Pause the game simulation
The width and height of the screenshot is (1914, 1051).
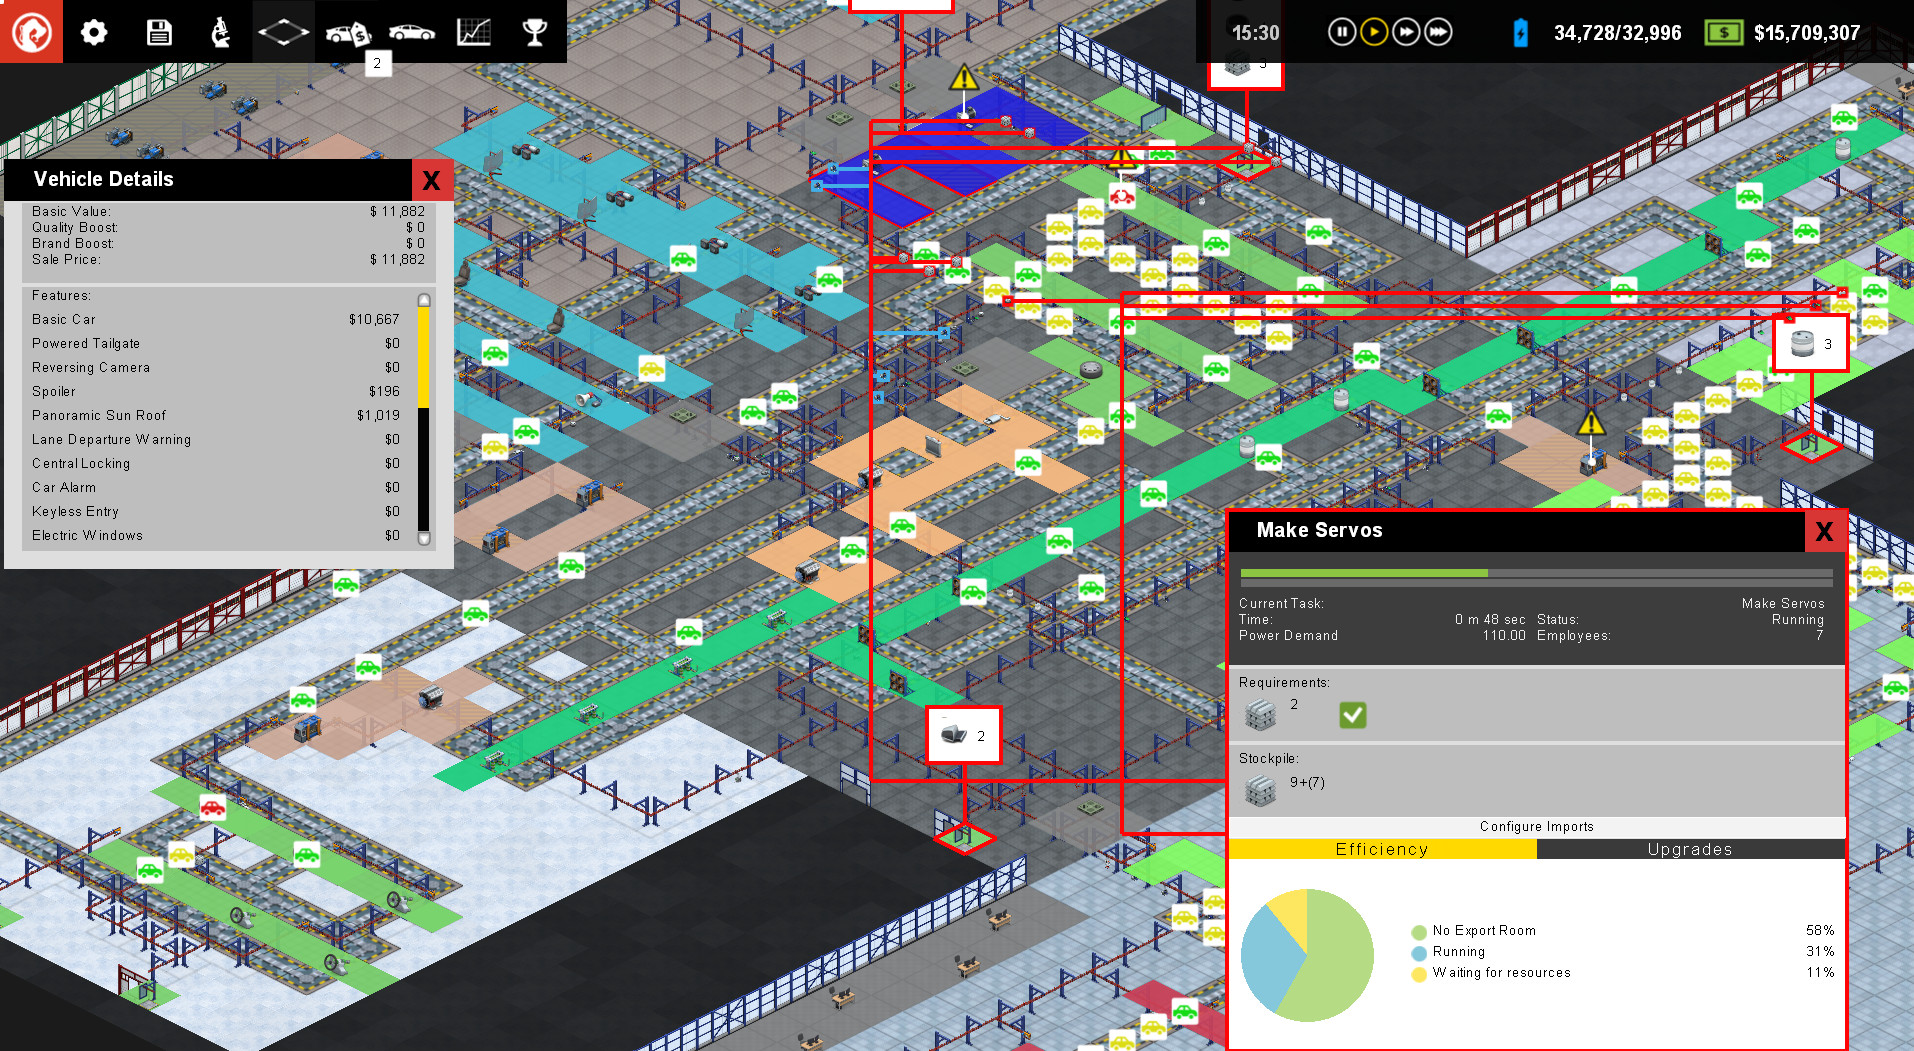coord(1341,33)
